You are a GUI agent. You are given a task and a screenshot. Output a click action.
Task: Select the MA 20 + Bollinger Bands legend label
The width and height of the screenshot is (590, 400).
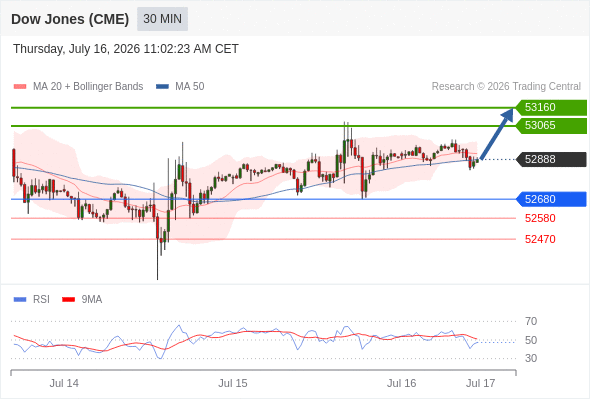pos(88,87)
